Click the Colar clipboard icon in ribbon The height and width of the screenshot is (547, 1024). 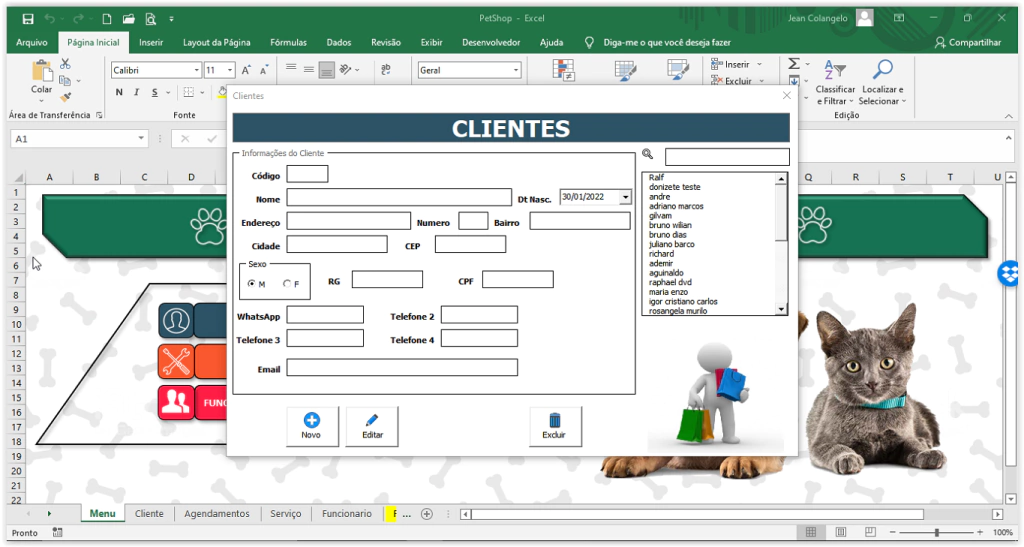coord(41,72)
